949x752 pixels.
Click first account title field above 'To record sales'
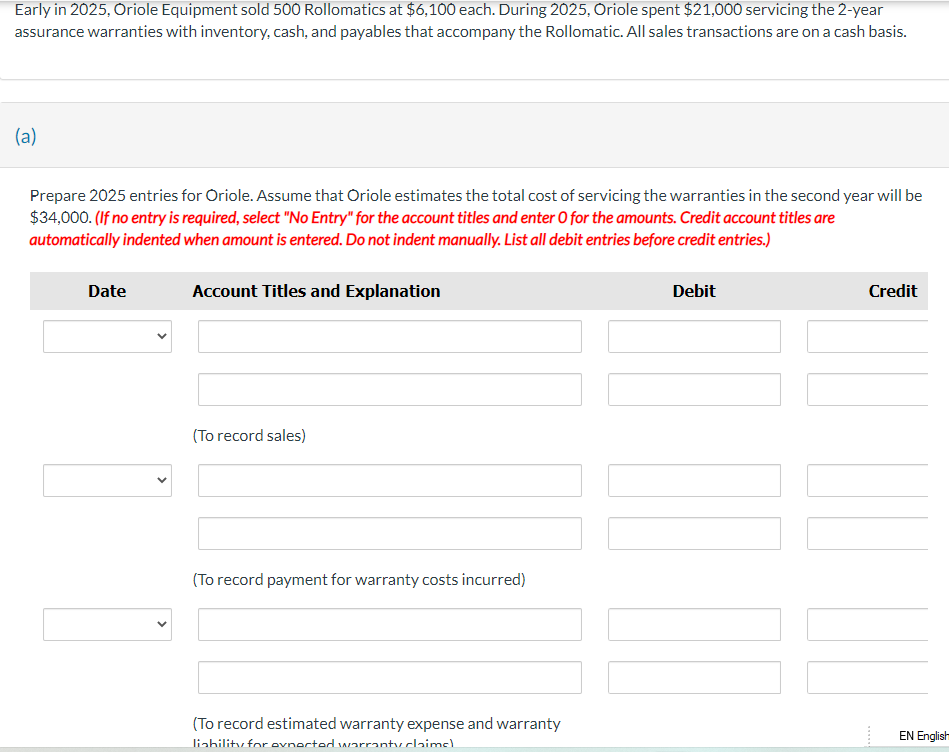pyautogui.click(x=390, y=336)
